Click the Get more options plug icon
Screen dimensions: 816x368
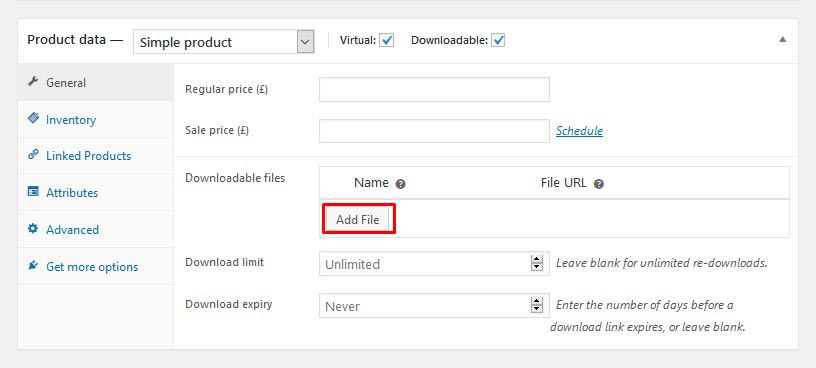[x=33, y=265]
